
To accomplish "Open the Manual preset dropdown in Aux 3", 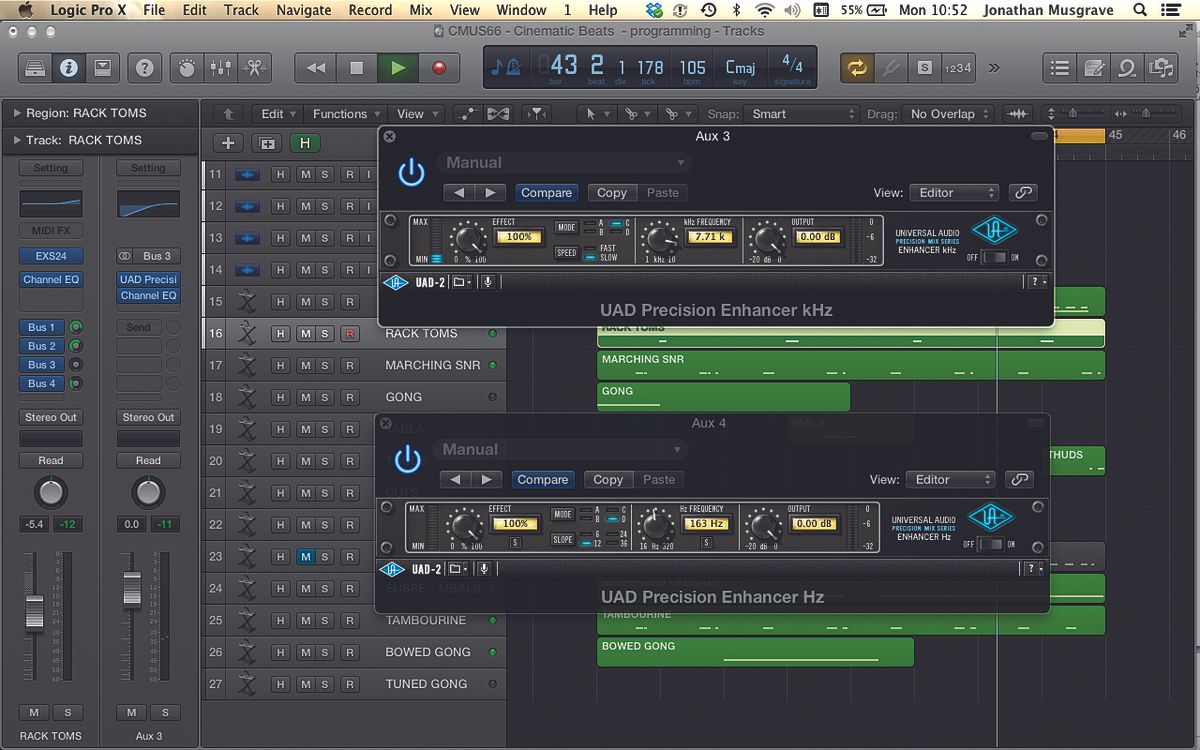I will pyautogui.click(x=563, y=162).
